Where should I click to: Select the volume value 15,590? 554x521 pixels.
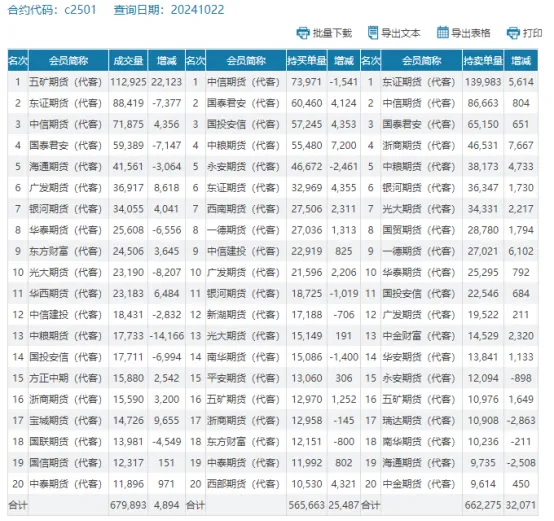[x=128, y=399]
